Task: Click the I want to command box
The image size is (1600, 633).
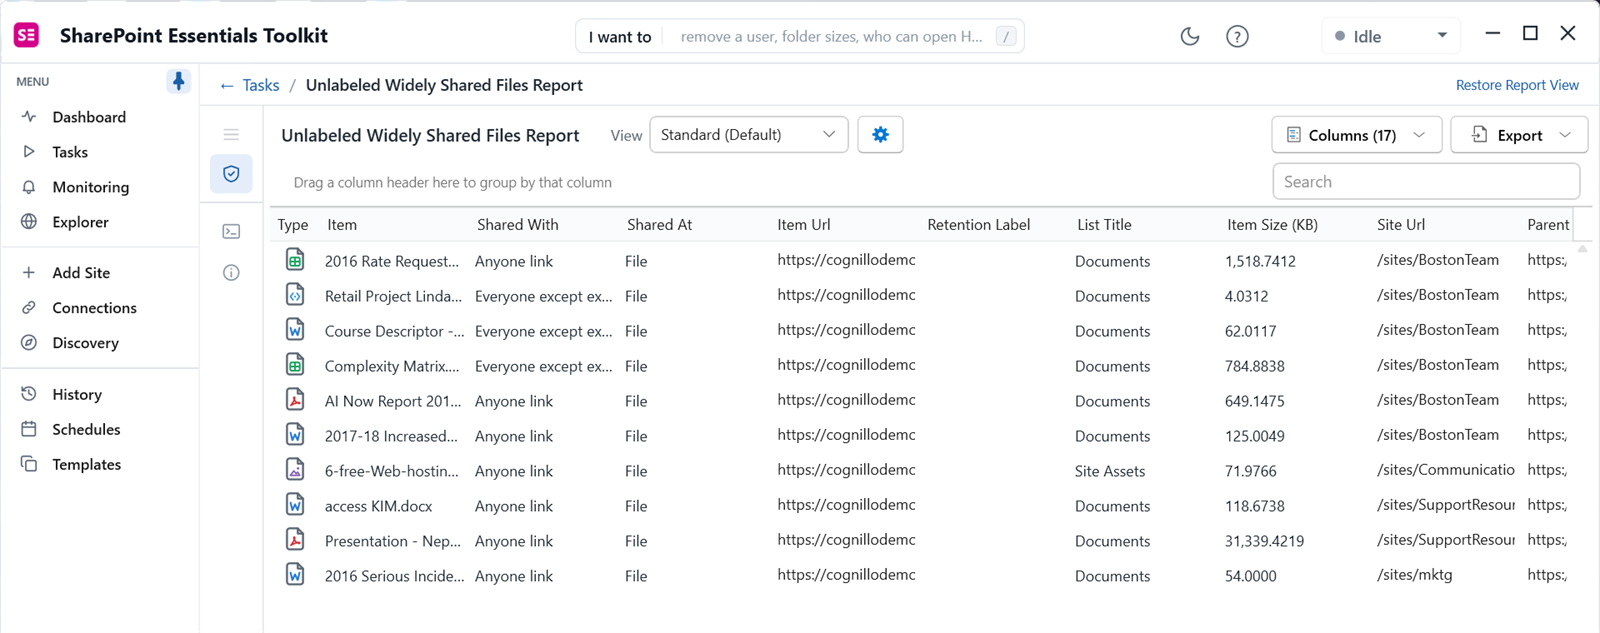Action: 800,36
